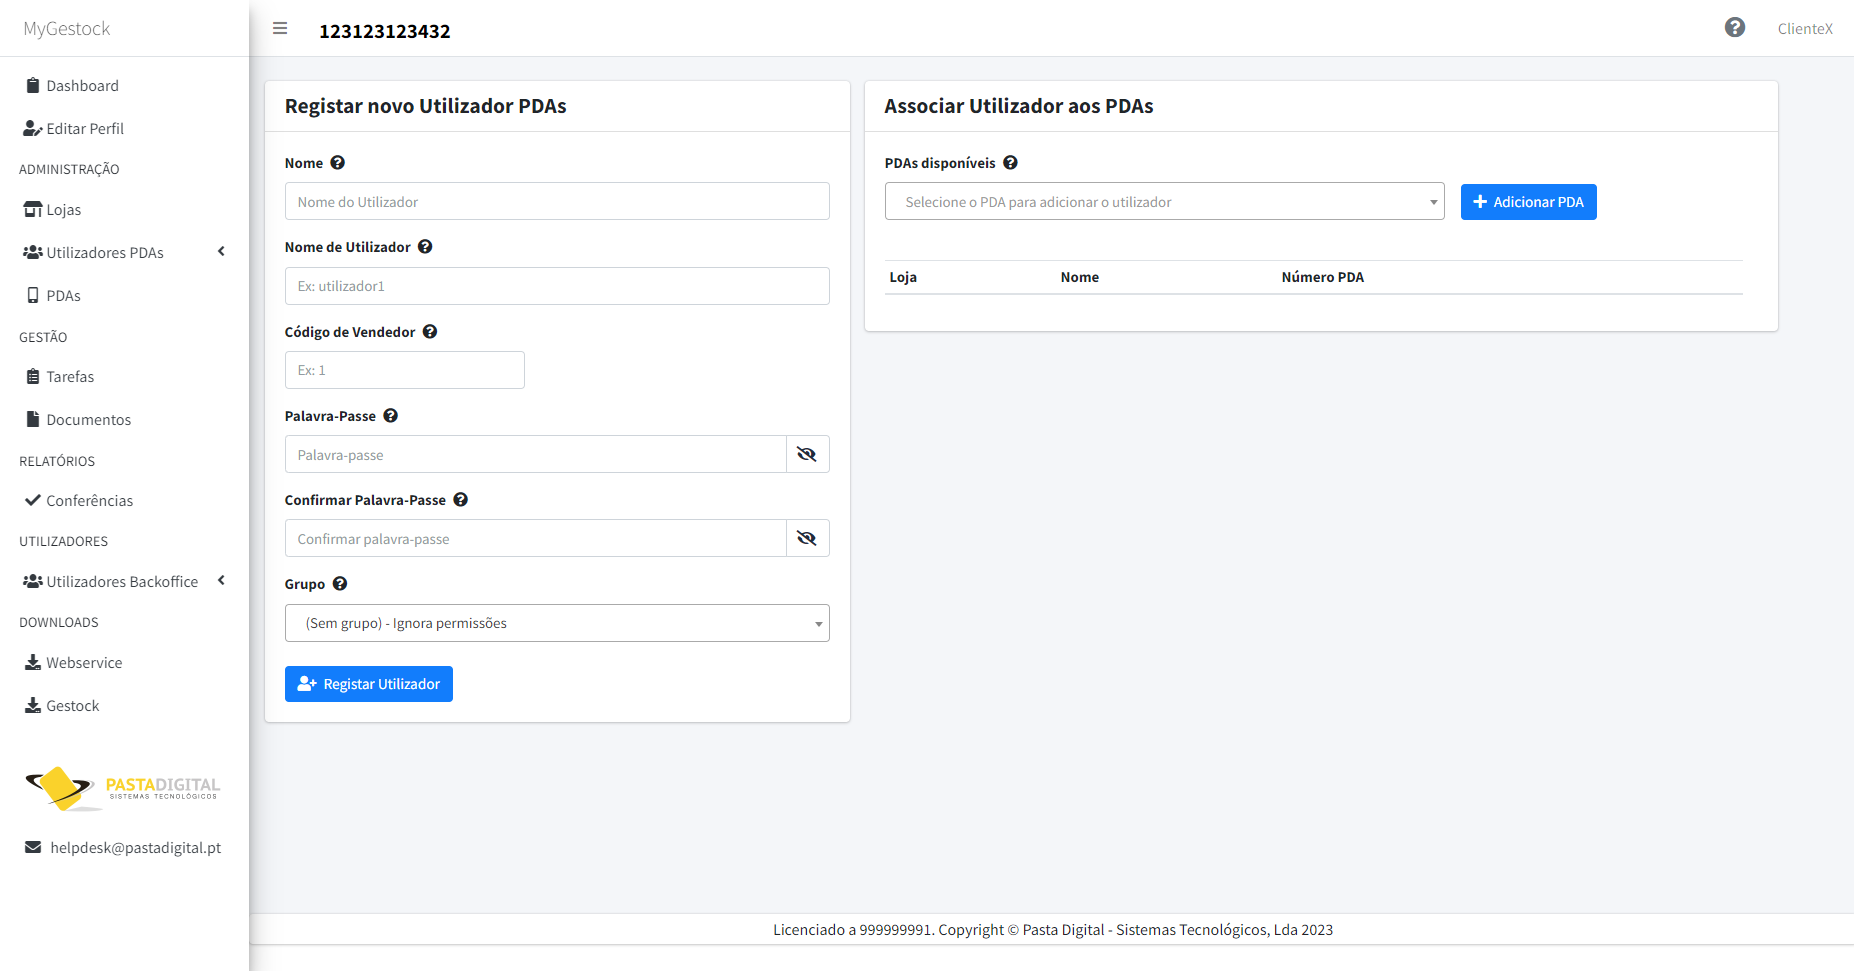Click the Gestock download icon
Screen dimensions: 1854x971
point(33,706)
